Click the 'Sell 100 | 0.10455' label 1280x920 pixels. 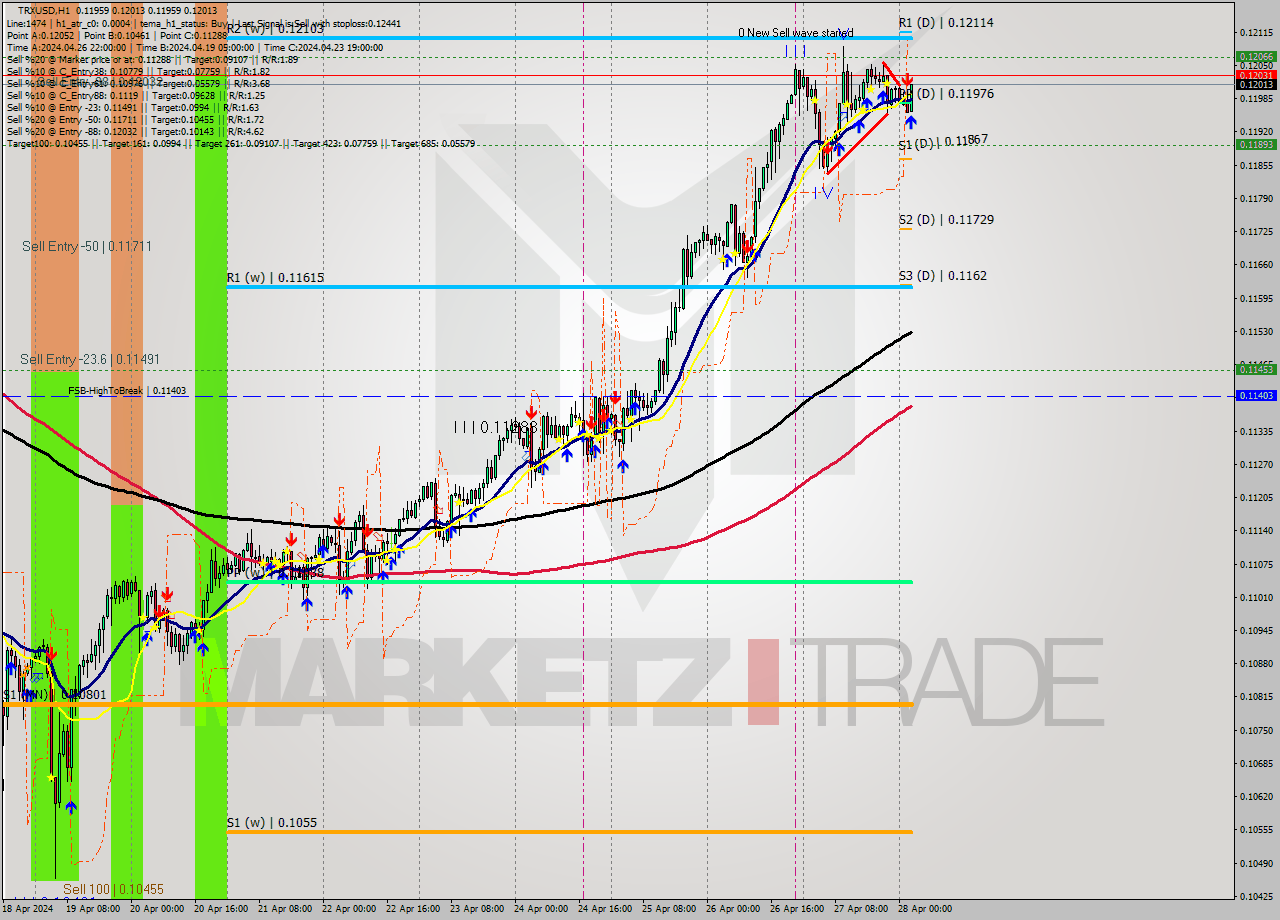(x=113, y=889)
